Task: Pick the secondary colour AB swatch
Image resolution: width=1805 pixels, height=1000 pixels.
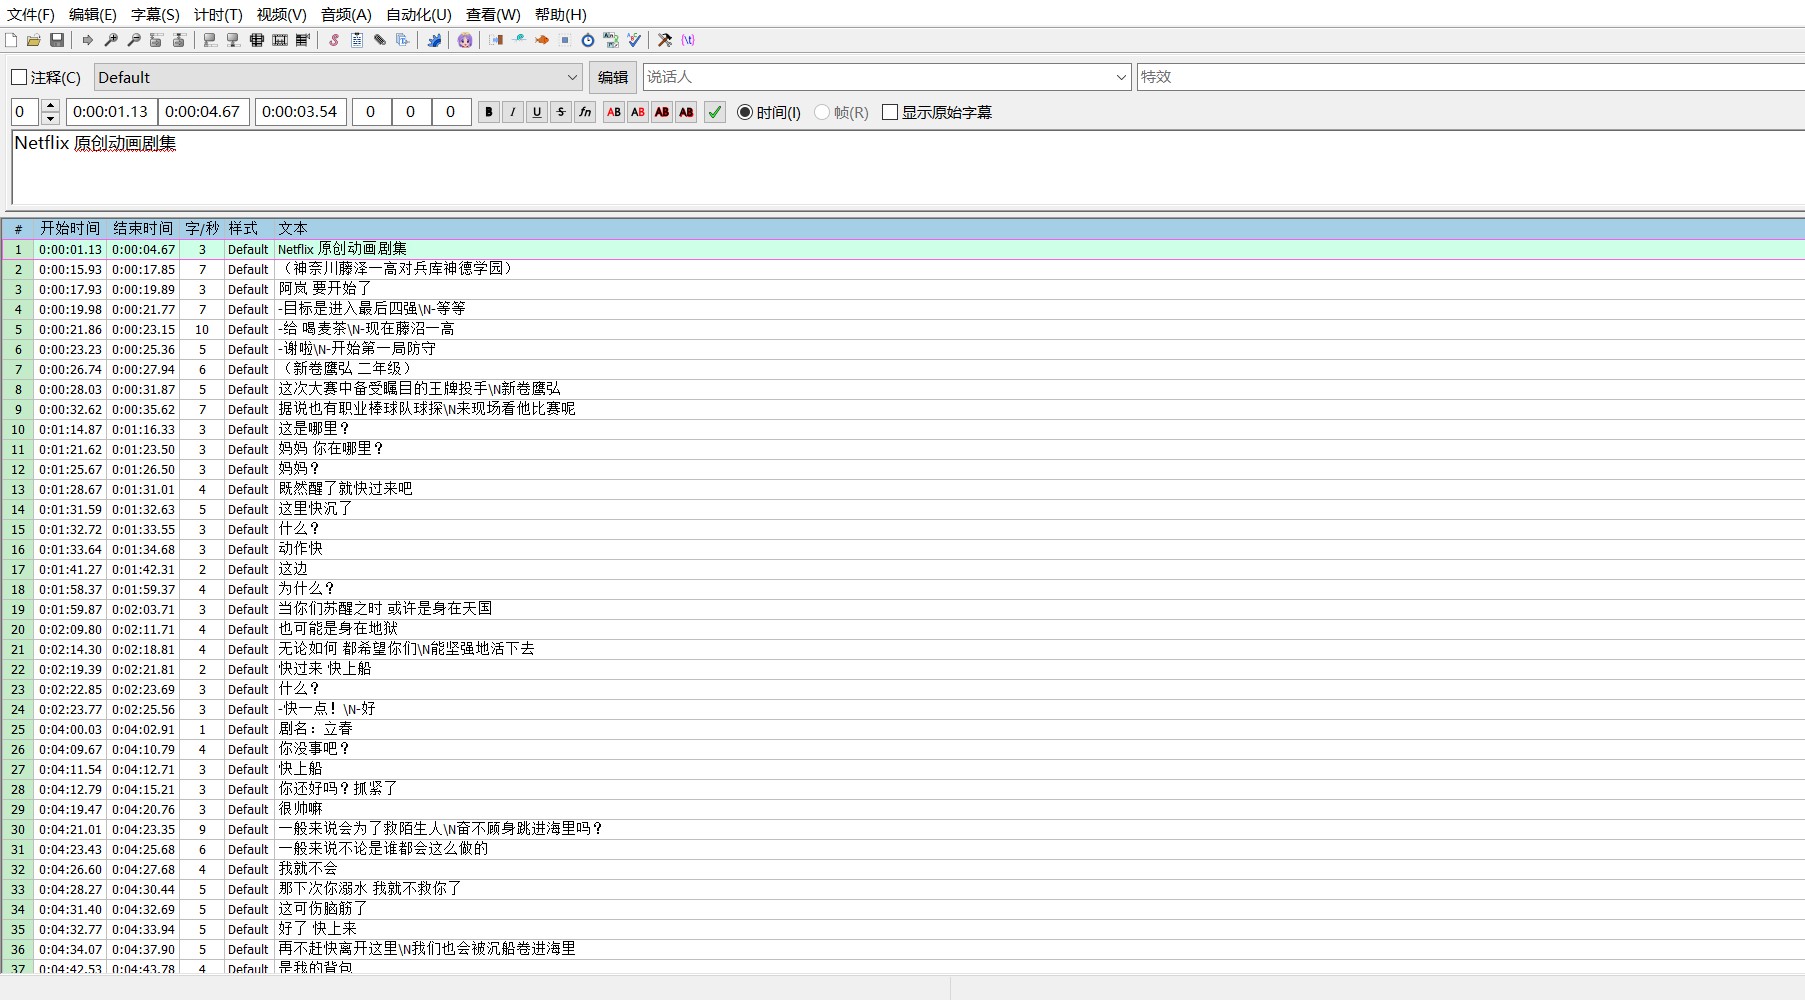Action: 638,112
